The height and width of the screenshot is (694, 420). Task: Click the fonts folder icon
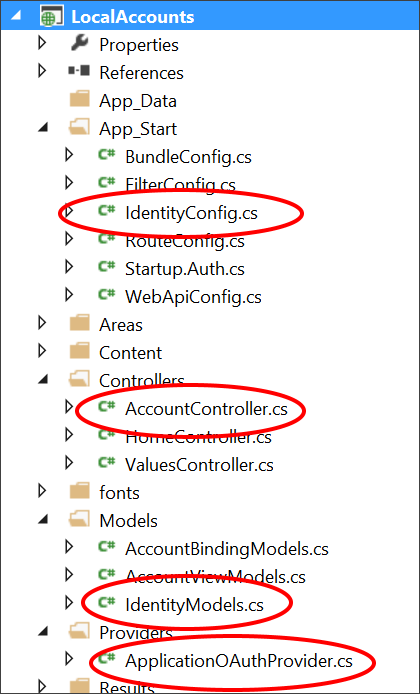[80, 491]
